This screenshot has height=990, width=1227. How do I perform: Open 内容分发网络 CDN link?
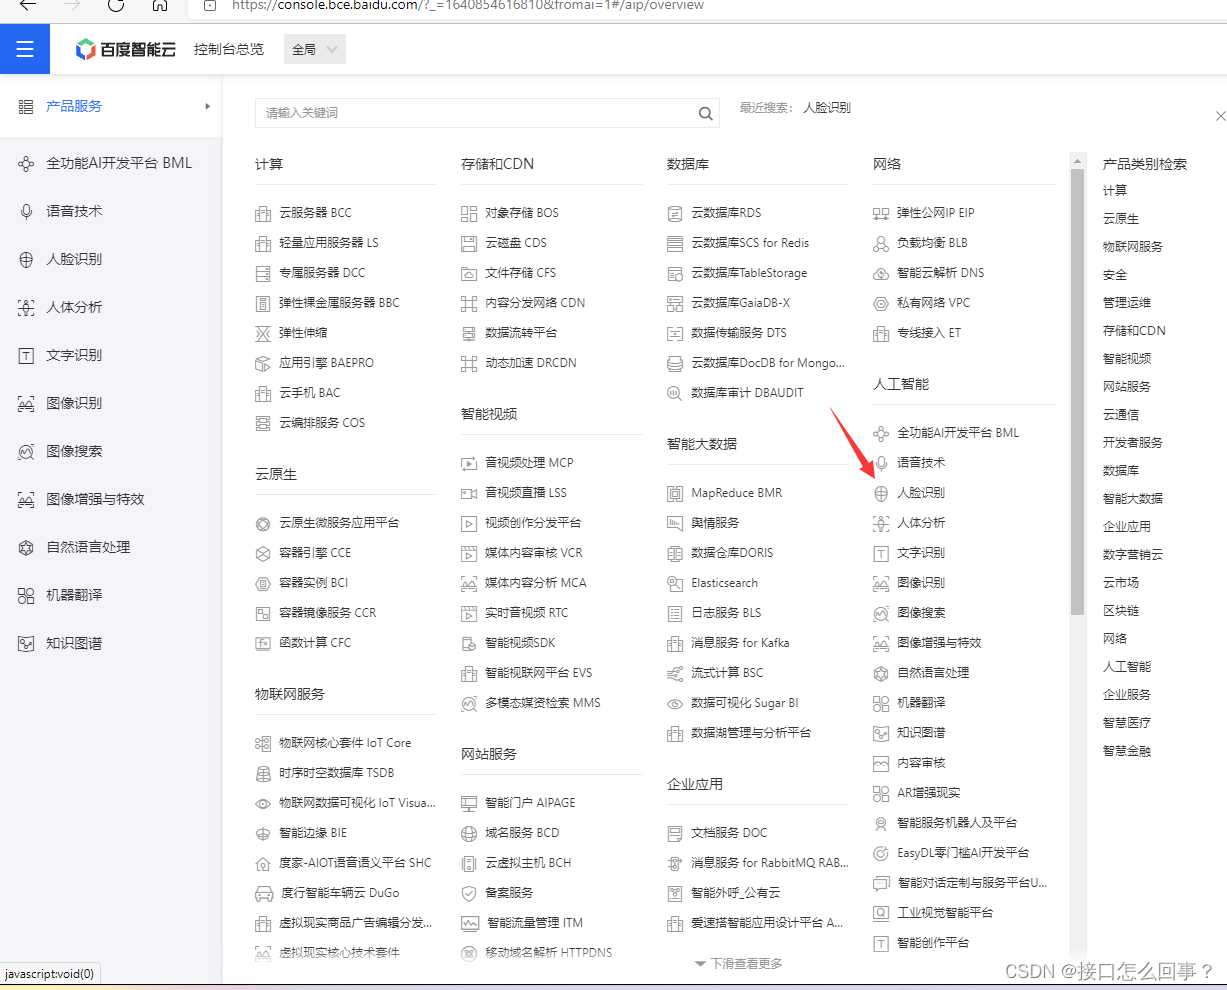(535, 303)
